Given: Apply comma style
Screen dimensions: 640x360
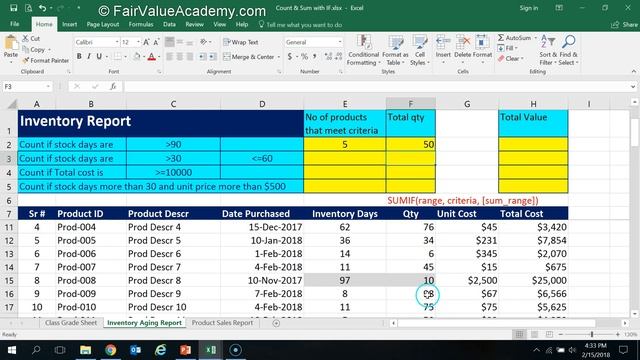Looking at the screenshot, I should click(314, 56).
